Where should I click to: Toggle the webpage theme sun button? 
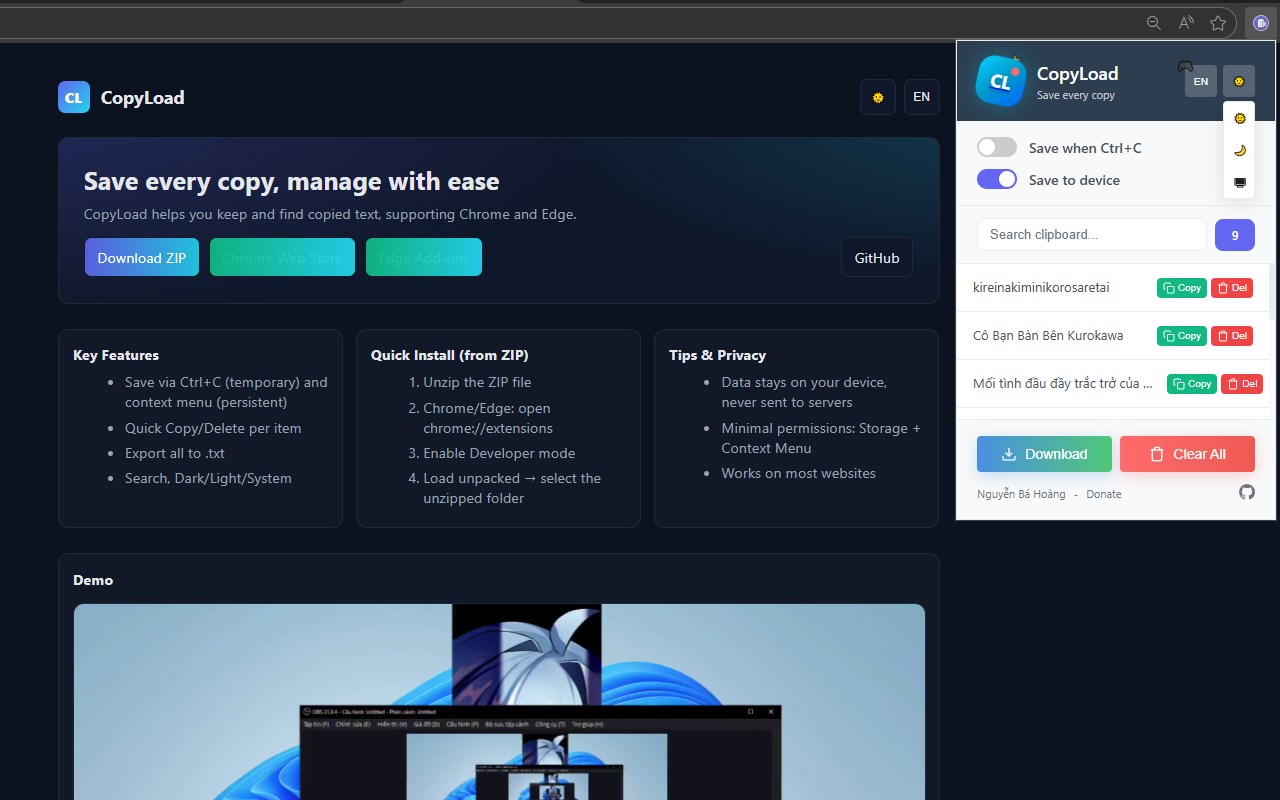(878, 97)
